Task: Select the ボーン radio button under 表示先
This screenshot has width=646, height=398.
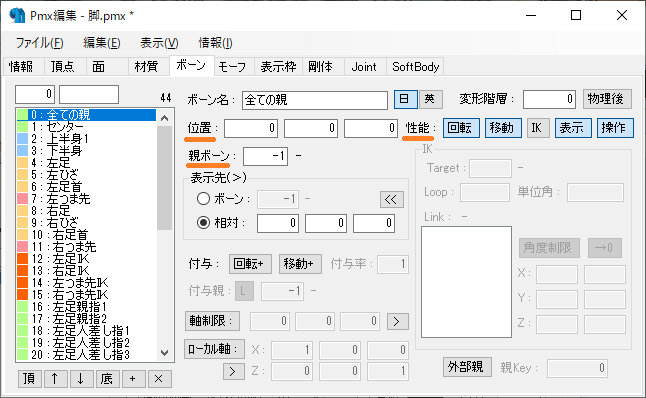Action: pos(203,199)
